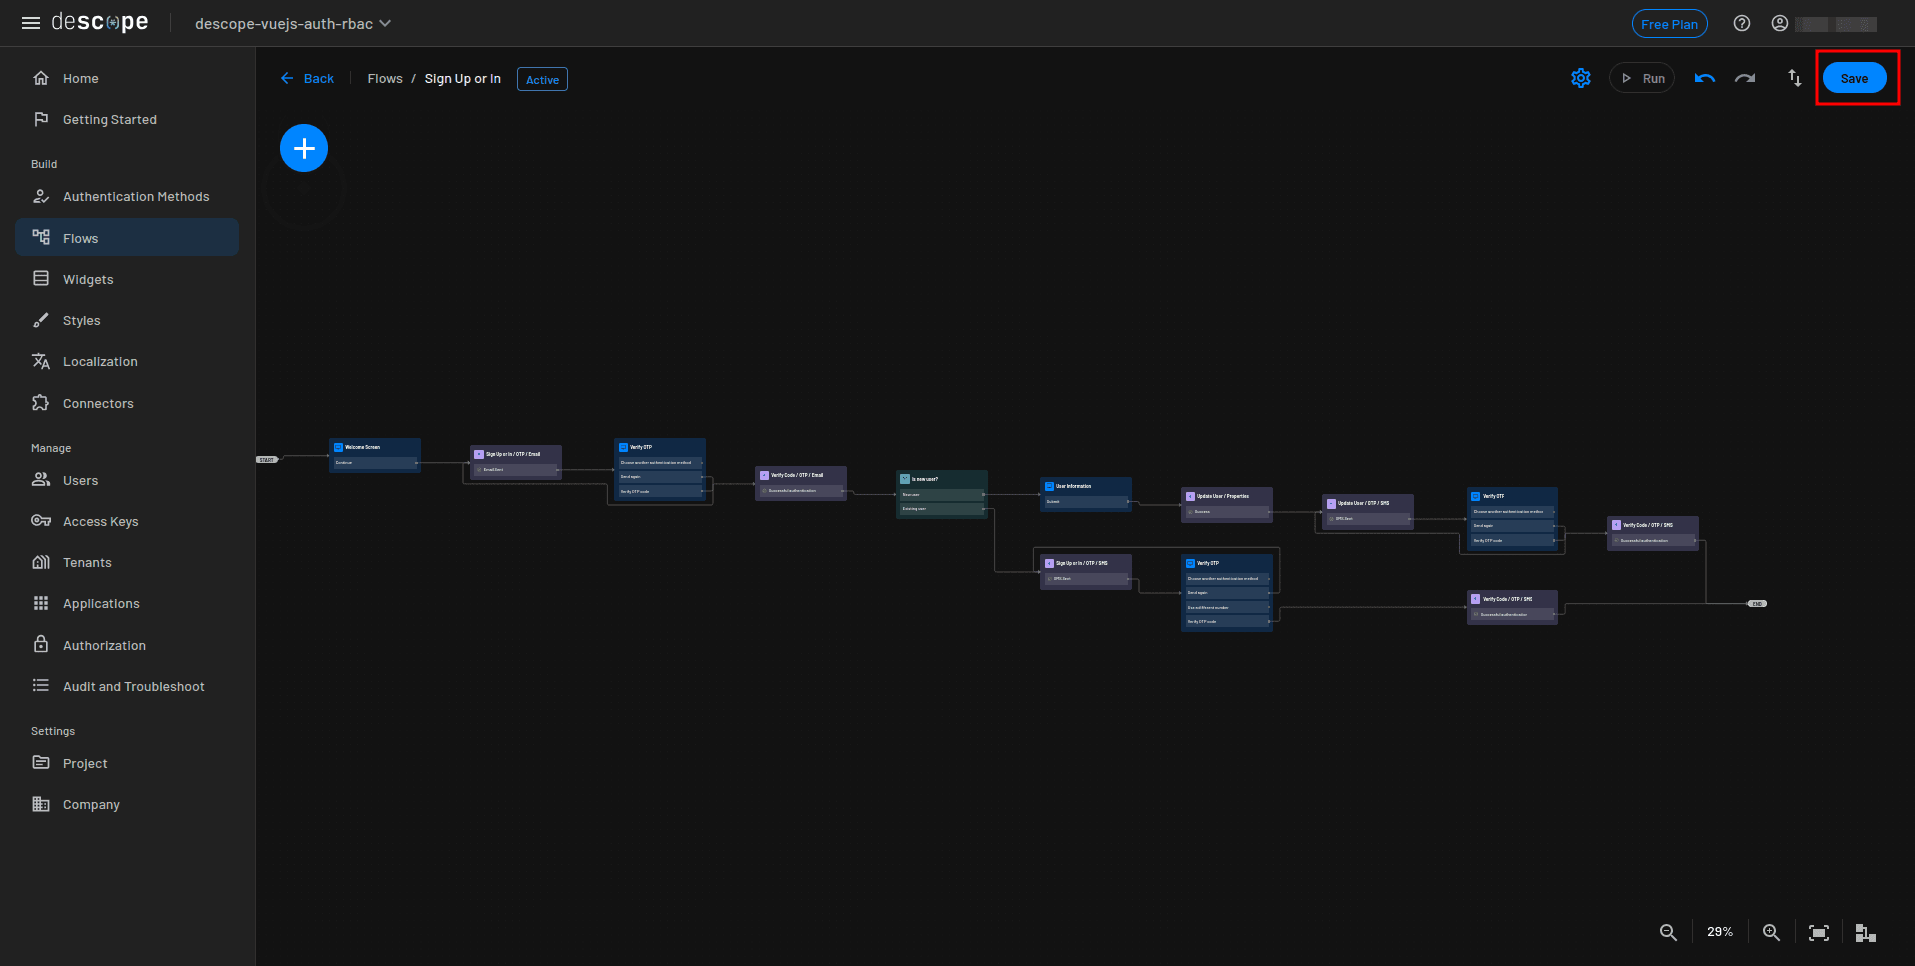Toggle the hamburger navigation menu
1915x966 pixels.
31,23
